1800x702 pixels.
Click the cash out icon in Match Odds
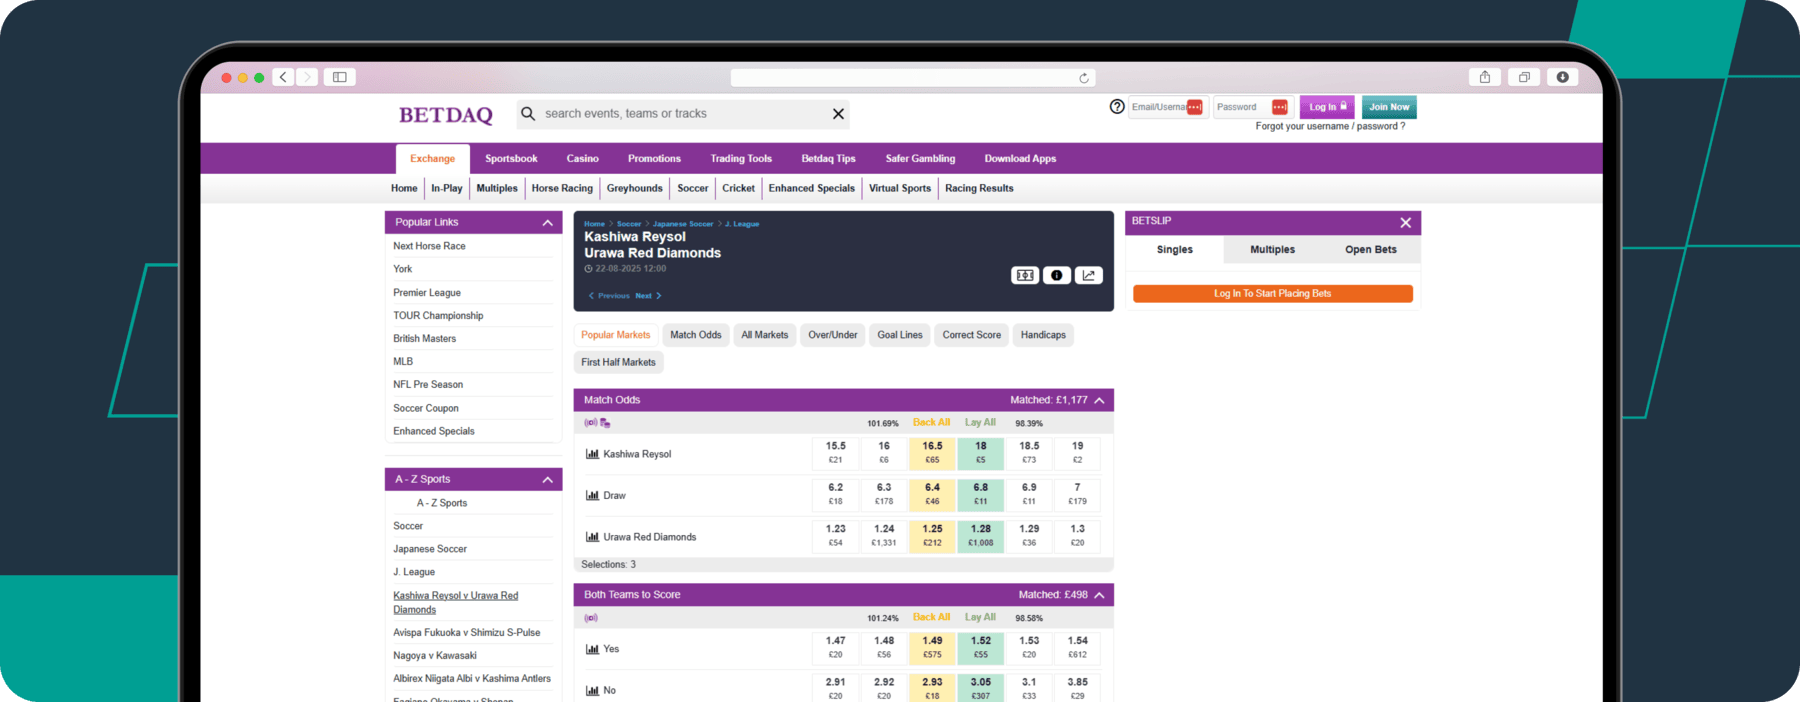(x=605, y=423)
